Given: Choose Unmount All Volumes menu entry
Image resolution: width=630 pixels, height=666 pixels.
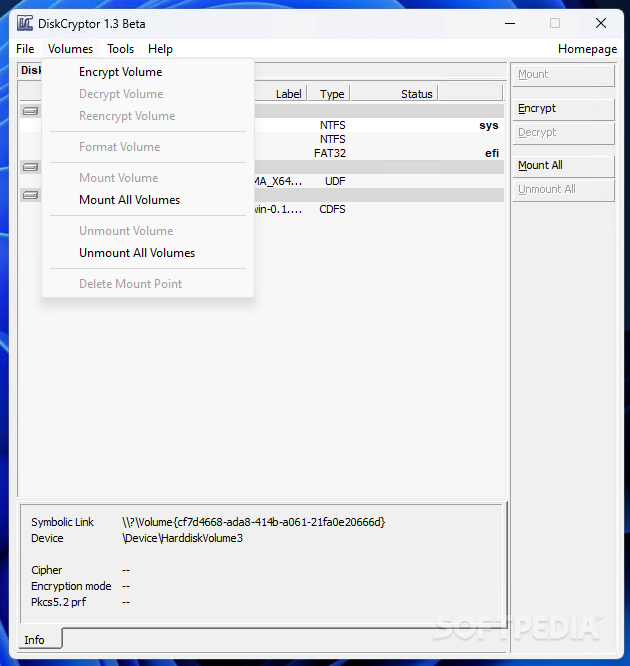Looking at the screenshot, I should (x=148, y=253).
